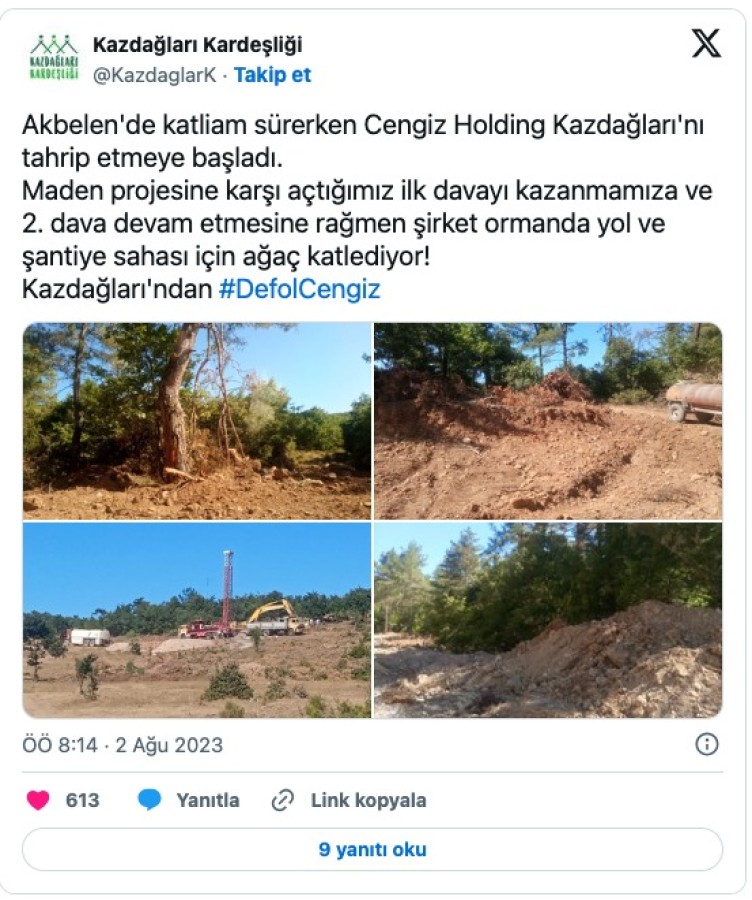Image resolution: width=752 pixels, height=900 pixels.
Task: Open the tweet info circle icon
Action: pos(707,744)
